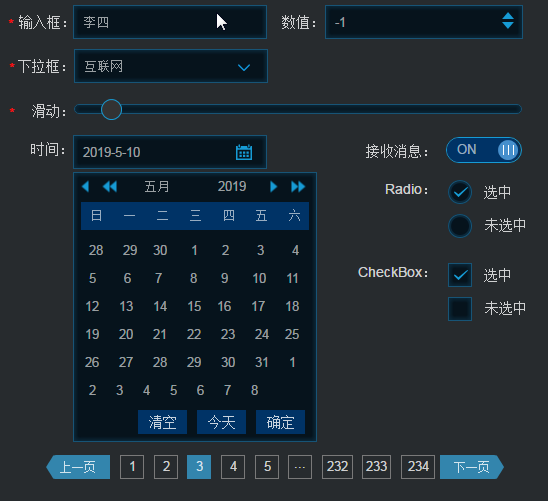
Task: Jump forward a year with double right arrow
Action: click(x=298, y=187)
